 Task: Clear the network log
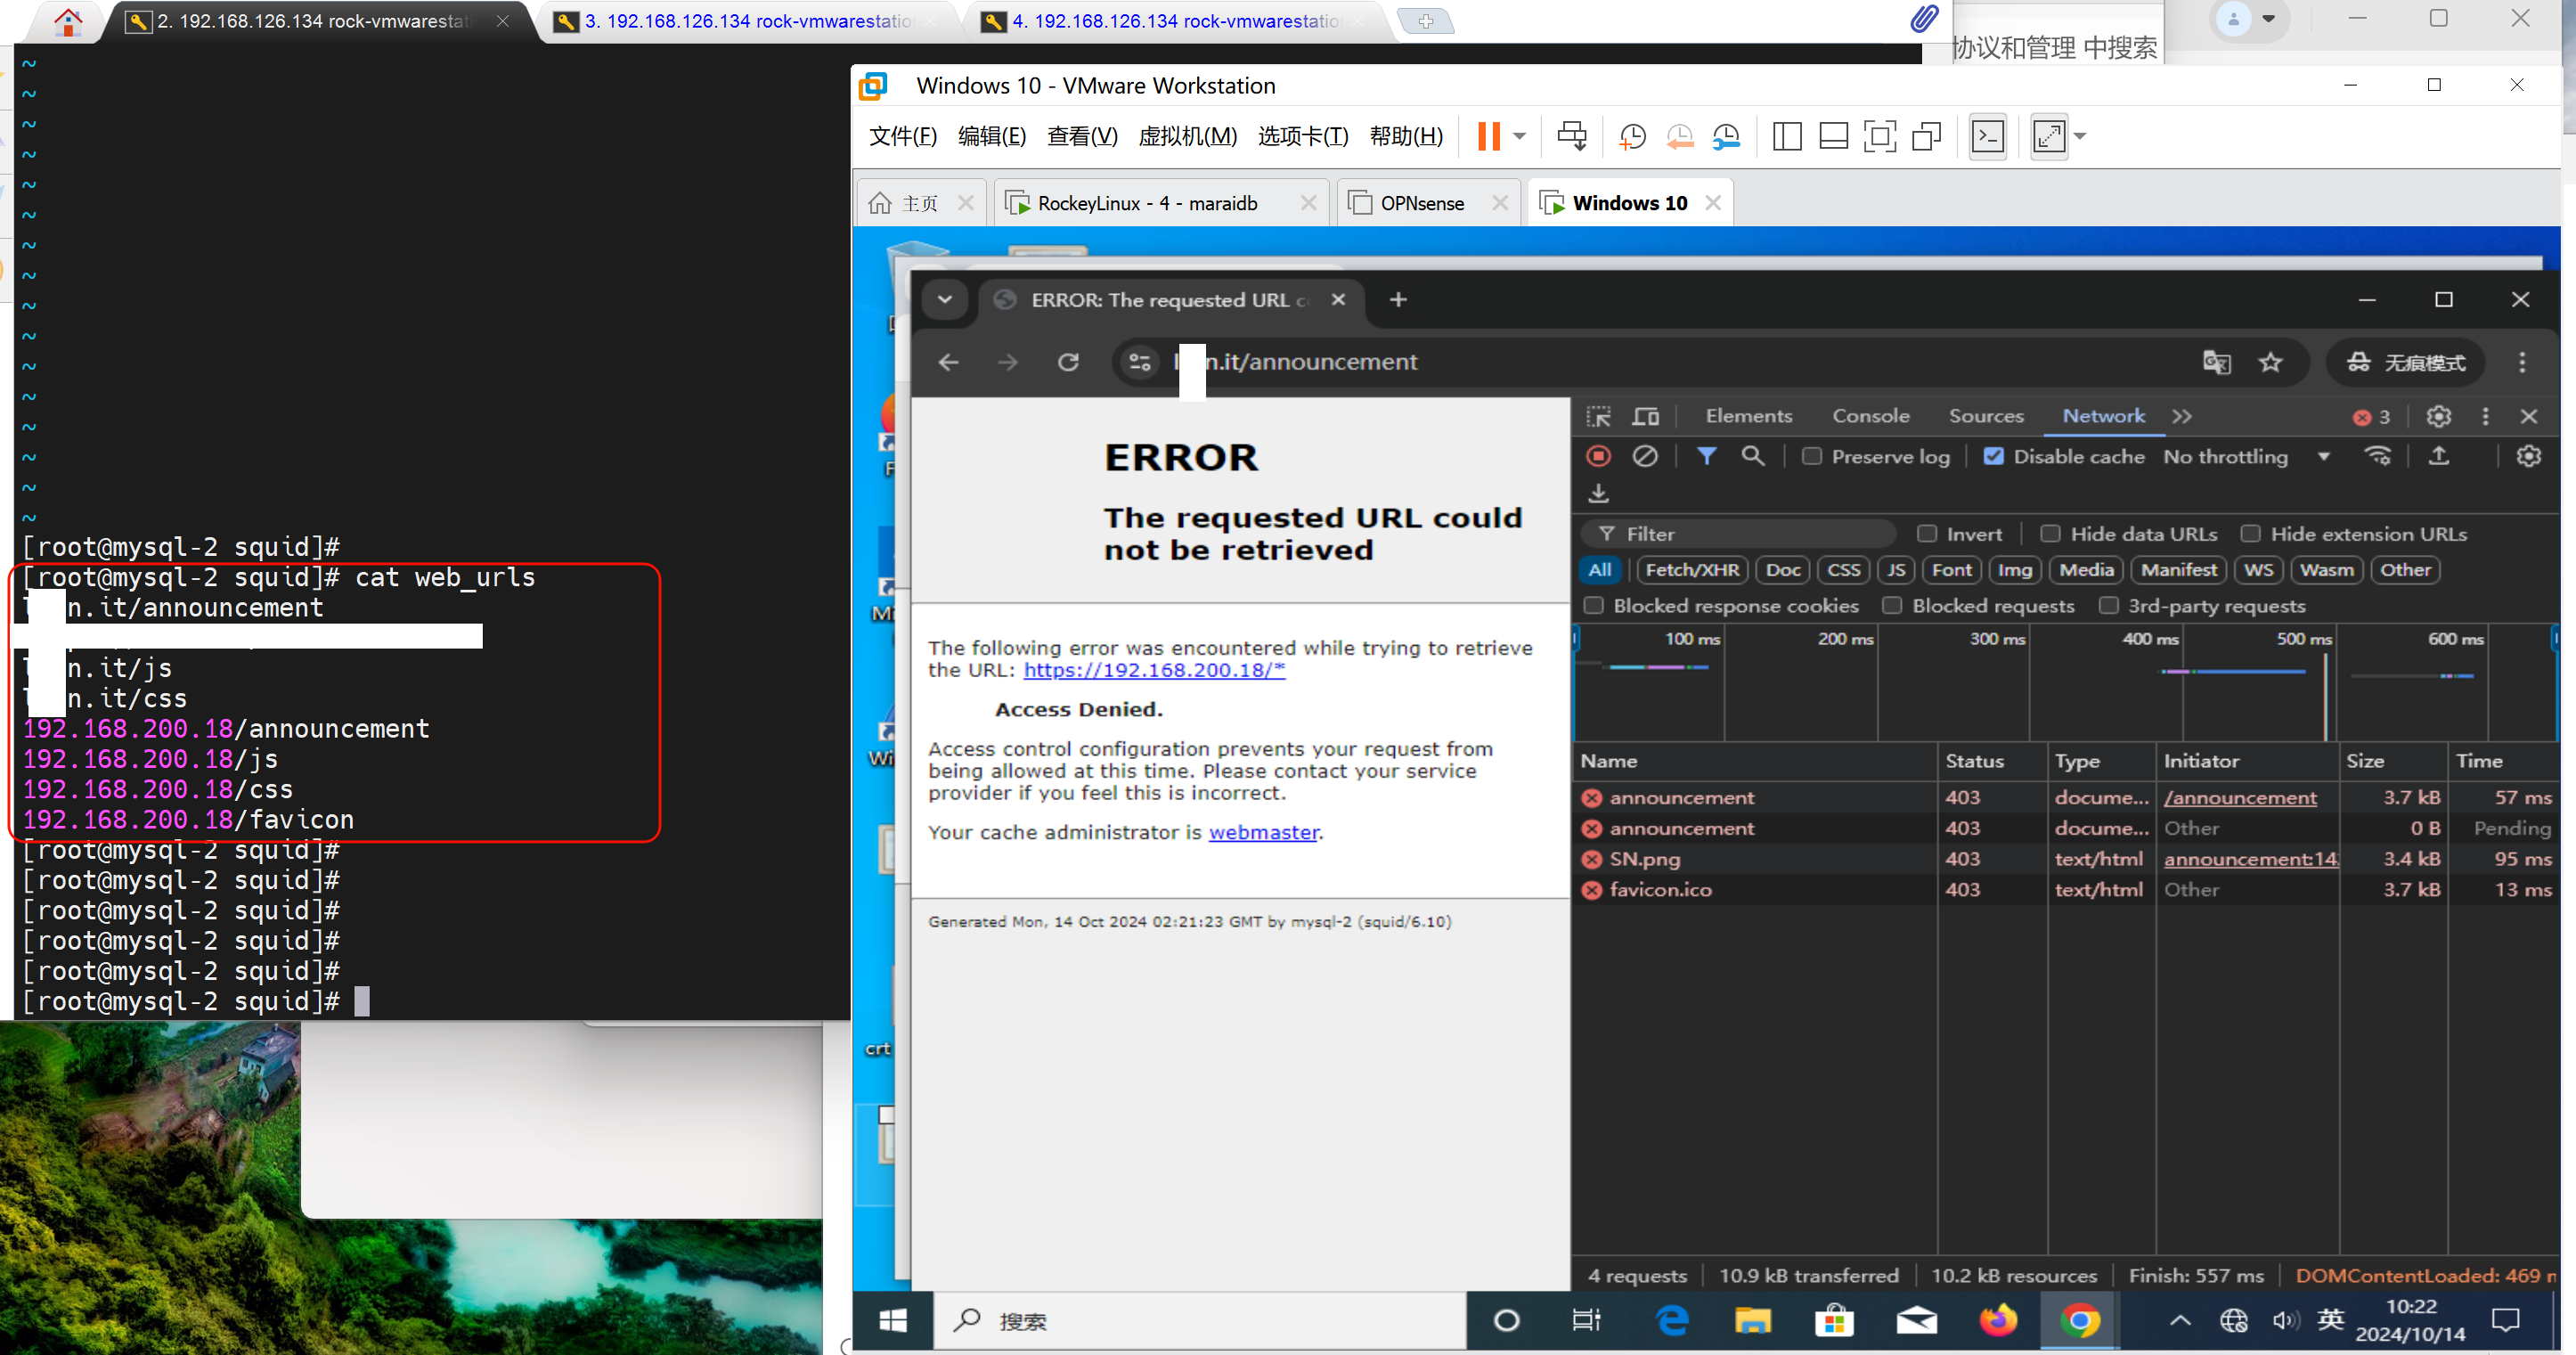point(1645,457)
